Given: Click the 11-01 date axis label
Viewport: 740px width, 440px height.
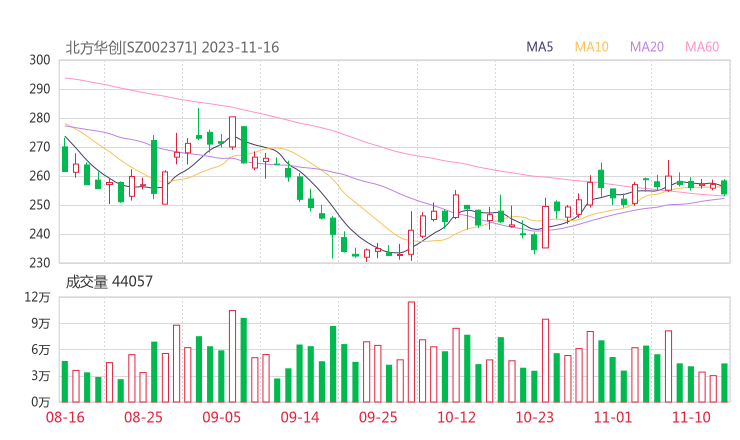Looking at the screenshot, I should click(x=613, y=417).
